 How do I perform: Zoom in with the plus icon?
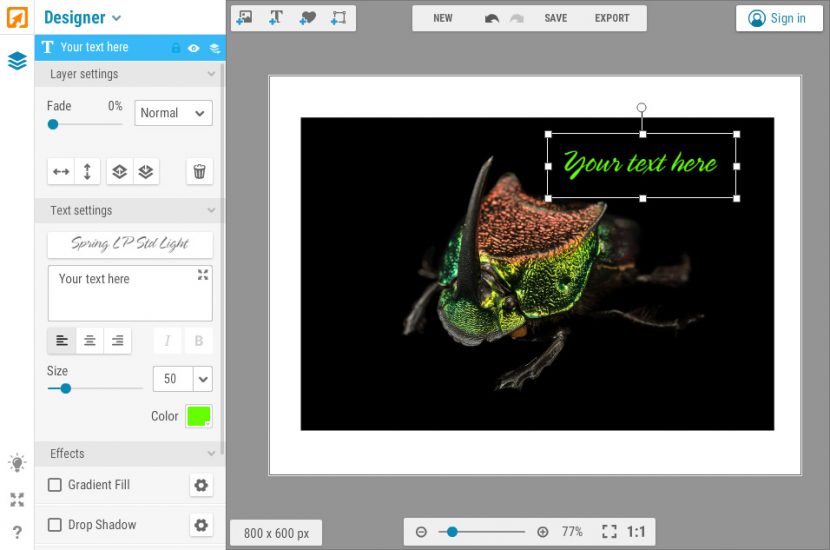pos(543,532)
